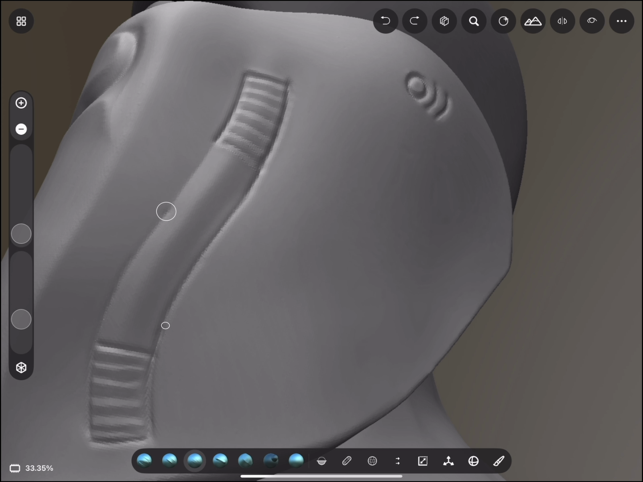Select the highlighted third brush sphere
Viewport: 643px width, 482px height.
tap(195, 461)
